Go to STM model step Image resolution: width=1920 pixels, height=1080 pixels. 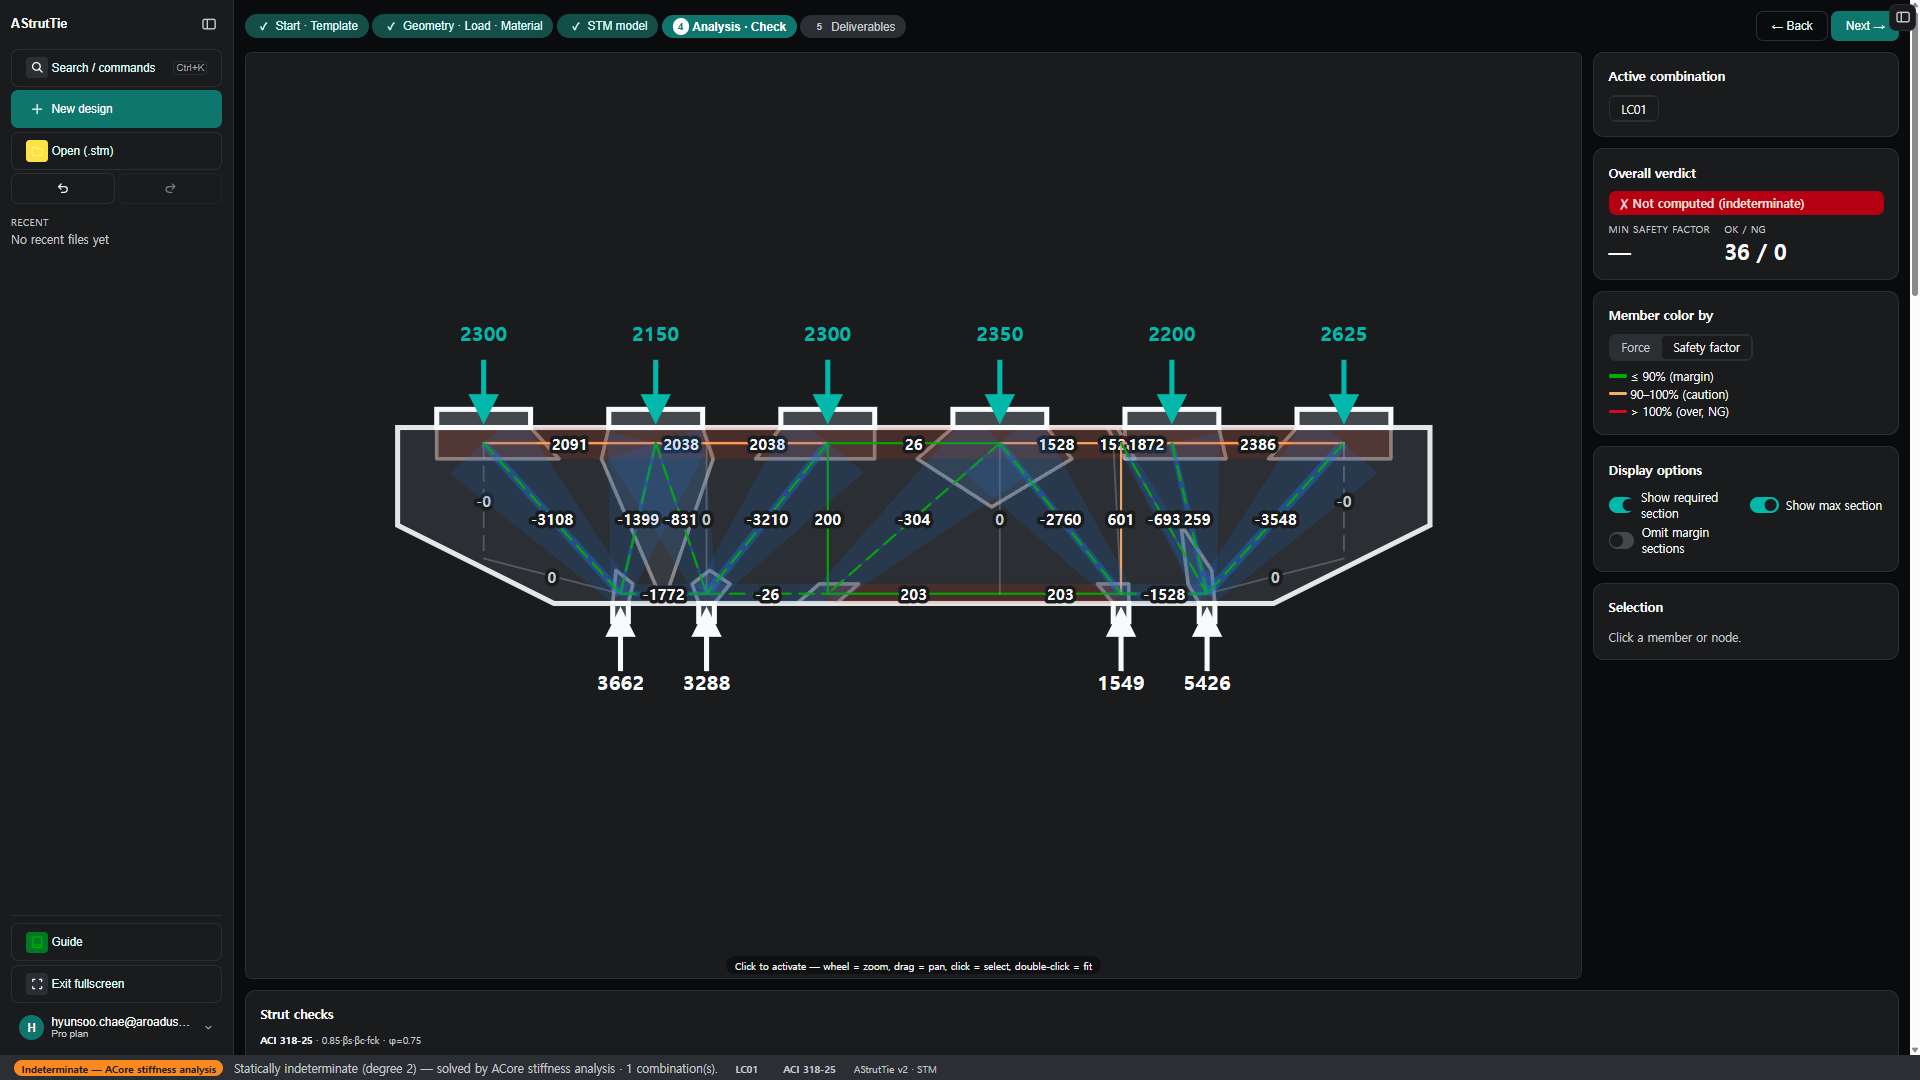(608, 26)
